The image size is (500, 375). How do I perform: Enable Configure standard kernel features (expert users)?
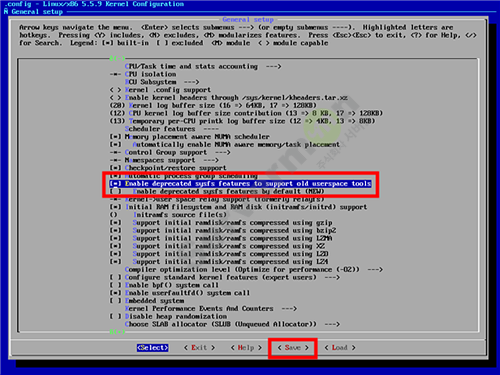tap(224, 277)
